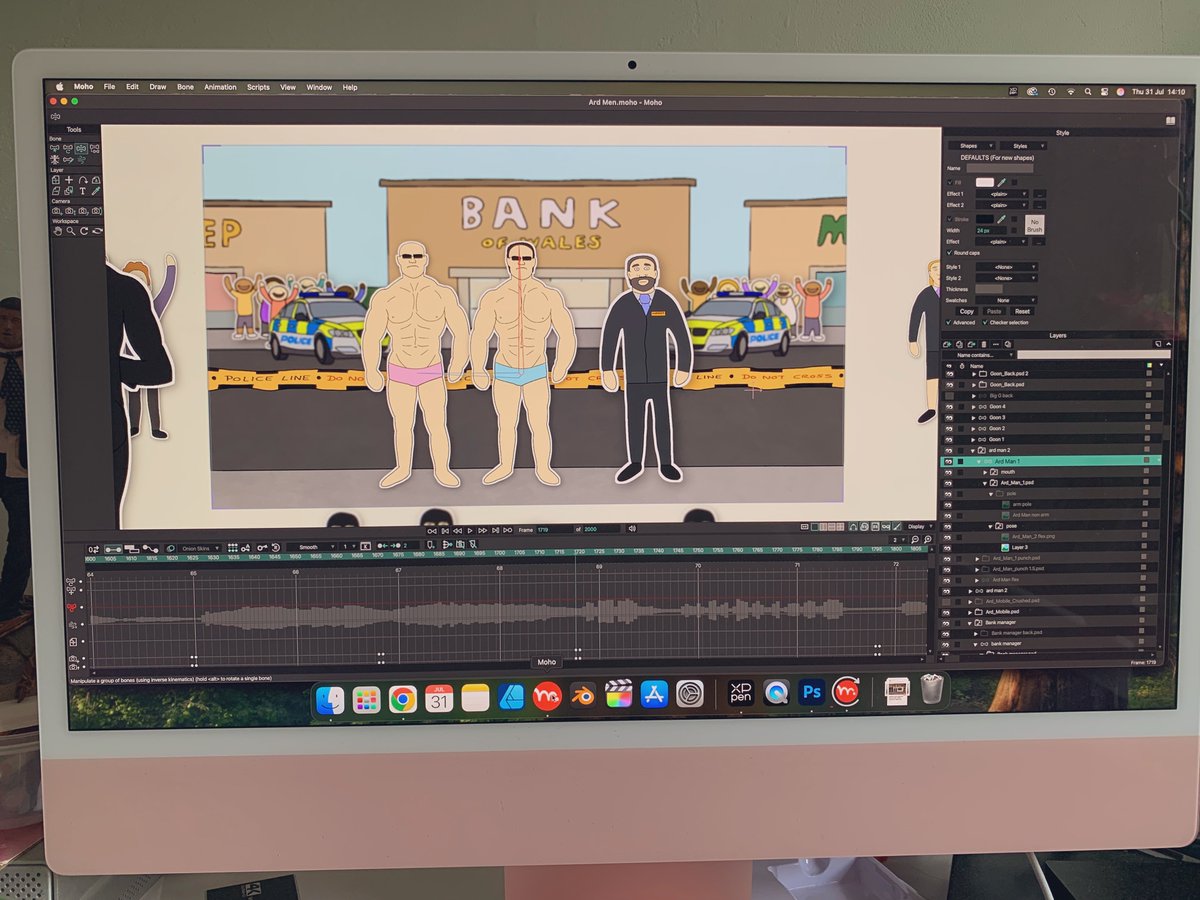
Task: Open System Settings from the dock
Action: pos(690,693)
